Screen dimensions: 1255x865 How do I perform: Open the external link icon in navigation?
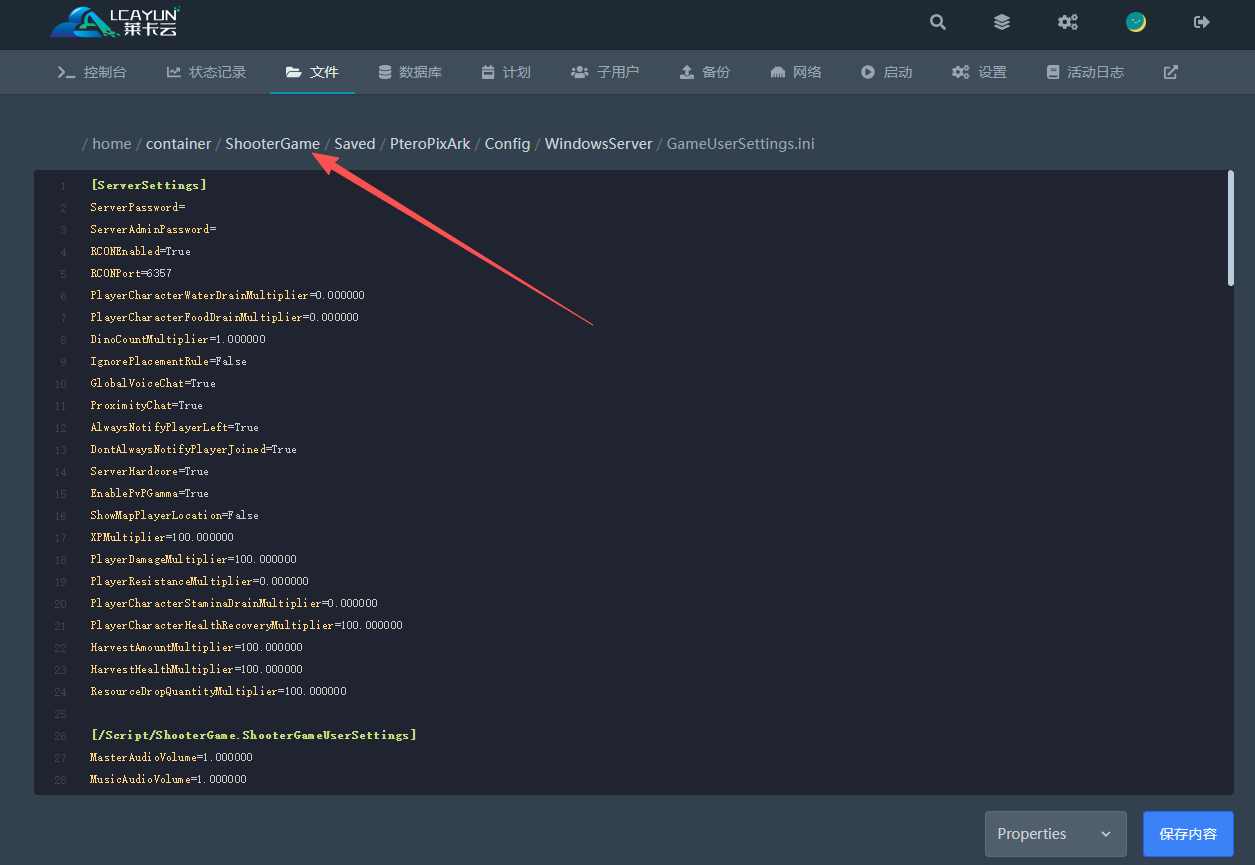(1170, 72)
